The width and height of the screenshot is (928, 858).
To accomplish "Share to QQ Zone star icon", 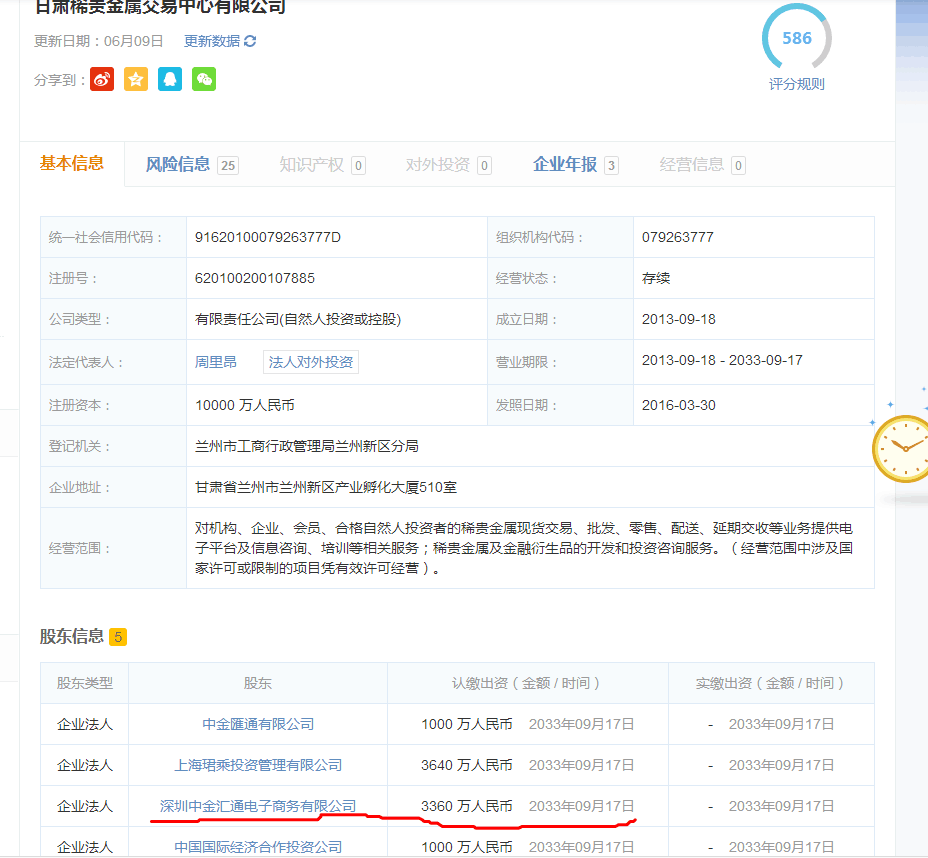I will 136,79.
